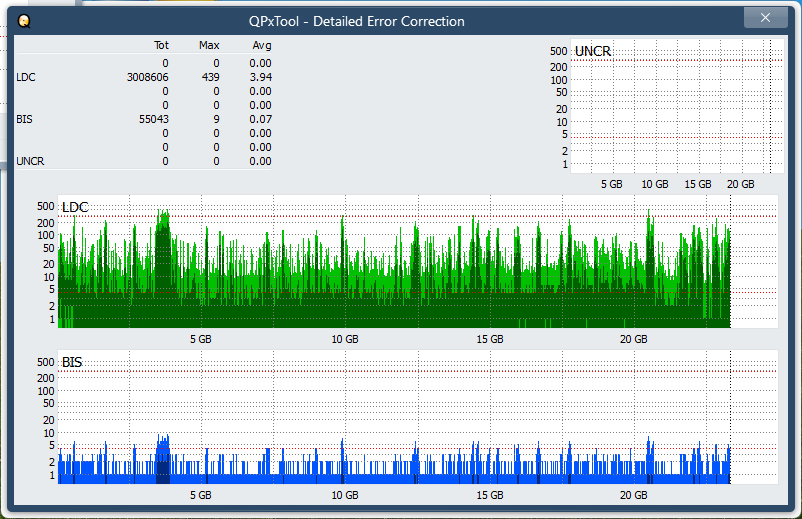Click the UNCR graph title label

point(593,51)
